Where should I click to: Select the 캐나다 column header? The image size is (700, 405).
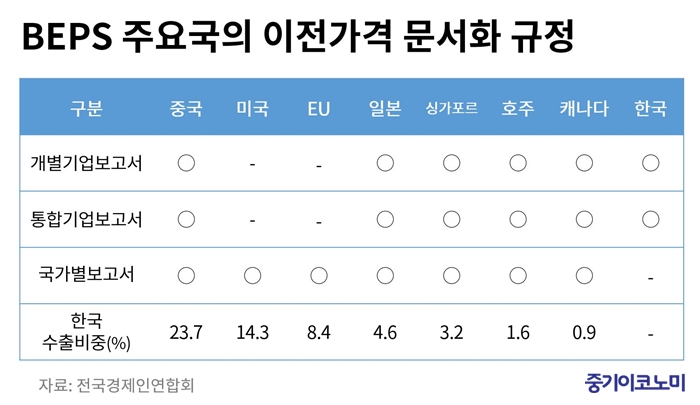[x=584, y=109]
